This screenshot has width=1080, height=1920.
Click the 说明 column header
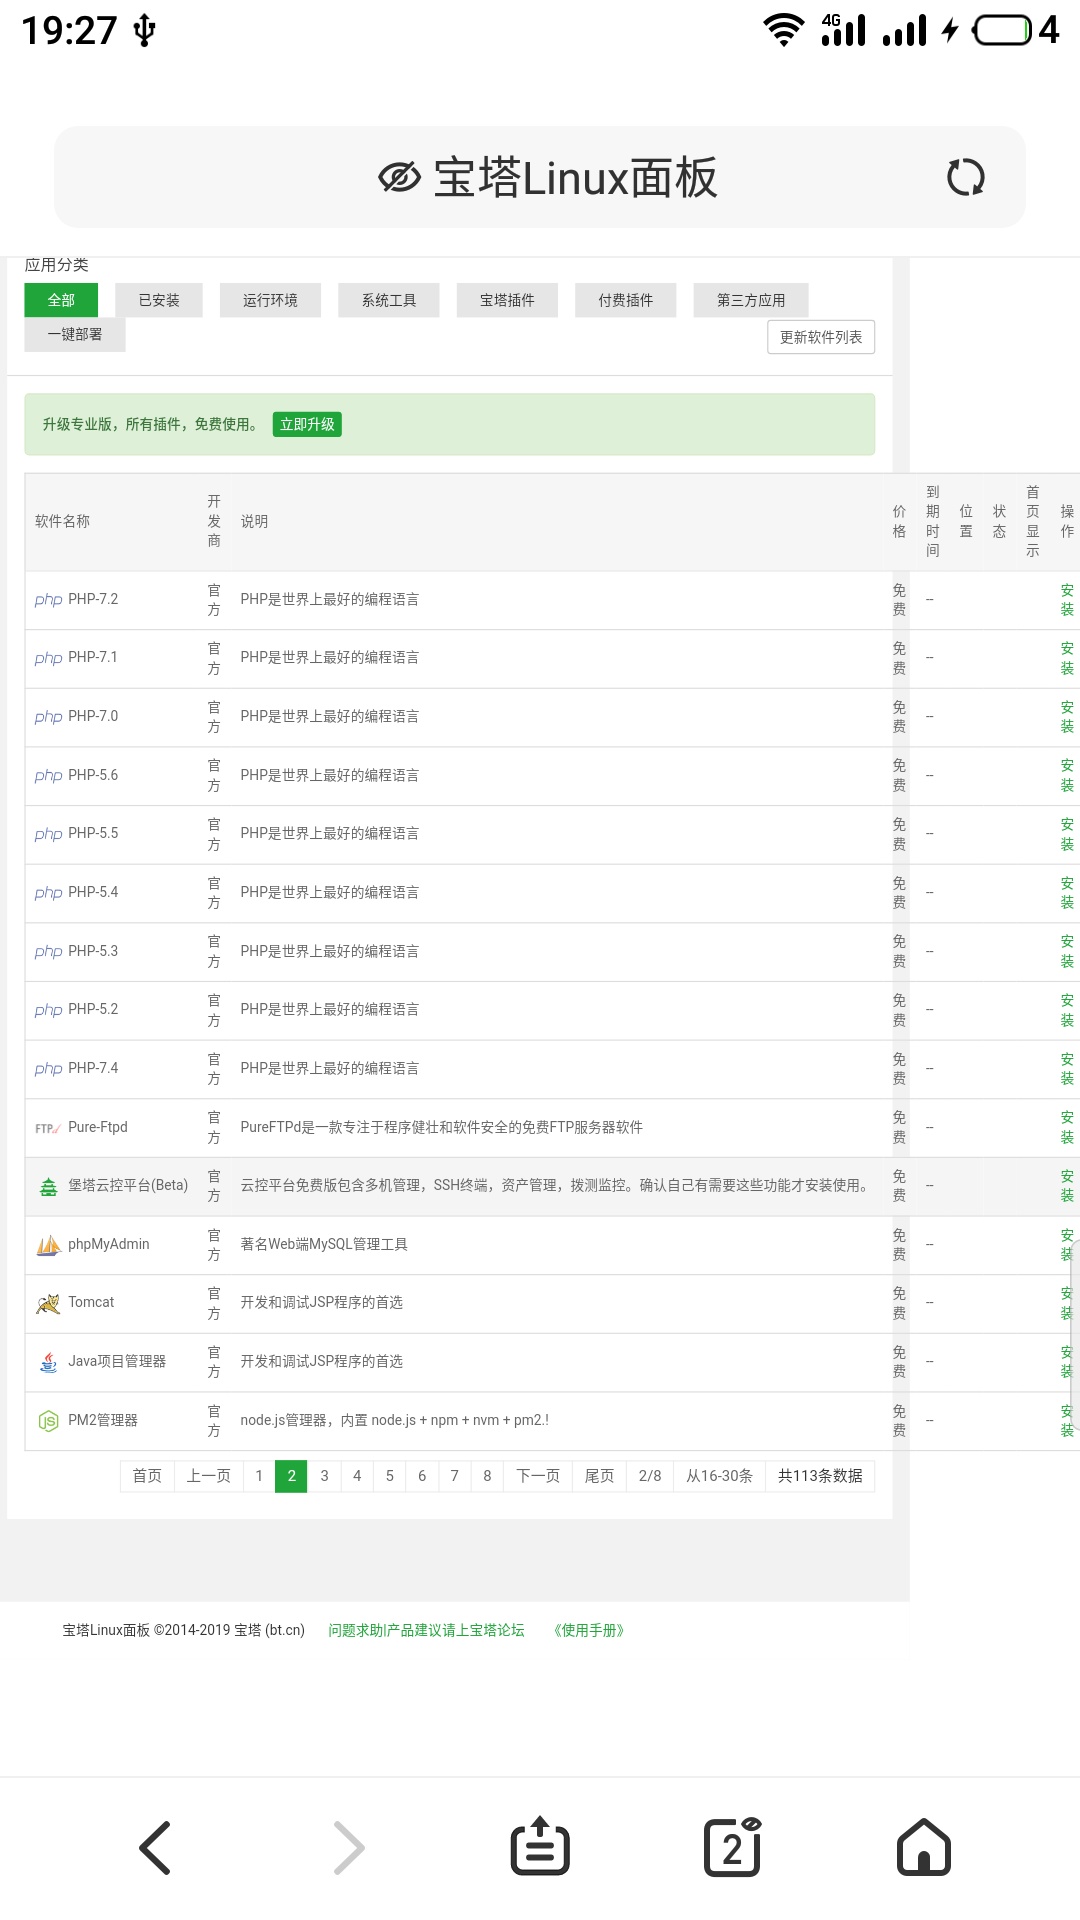pos(254,522)
